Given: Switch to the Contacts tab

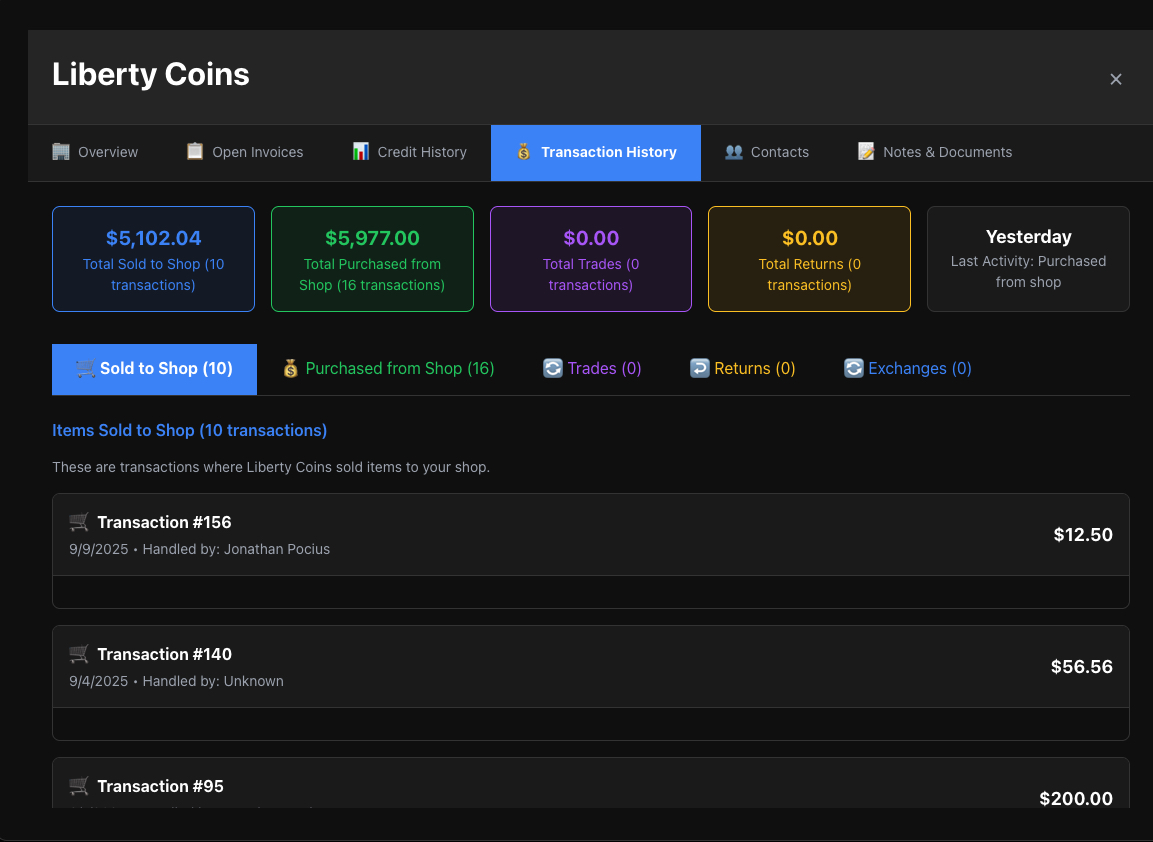Looking at the screenshot, I should (x=767, y=151).
